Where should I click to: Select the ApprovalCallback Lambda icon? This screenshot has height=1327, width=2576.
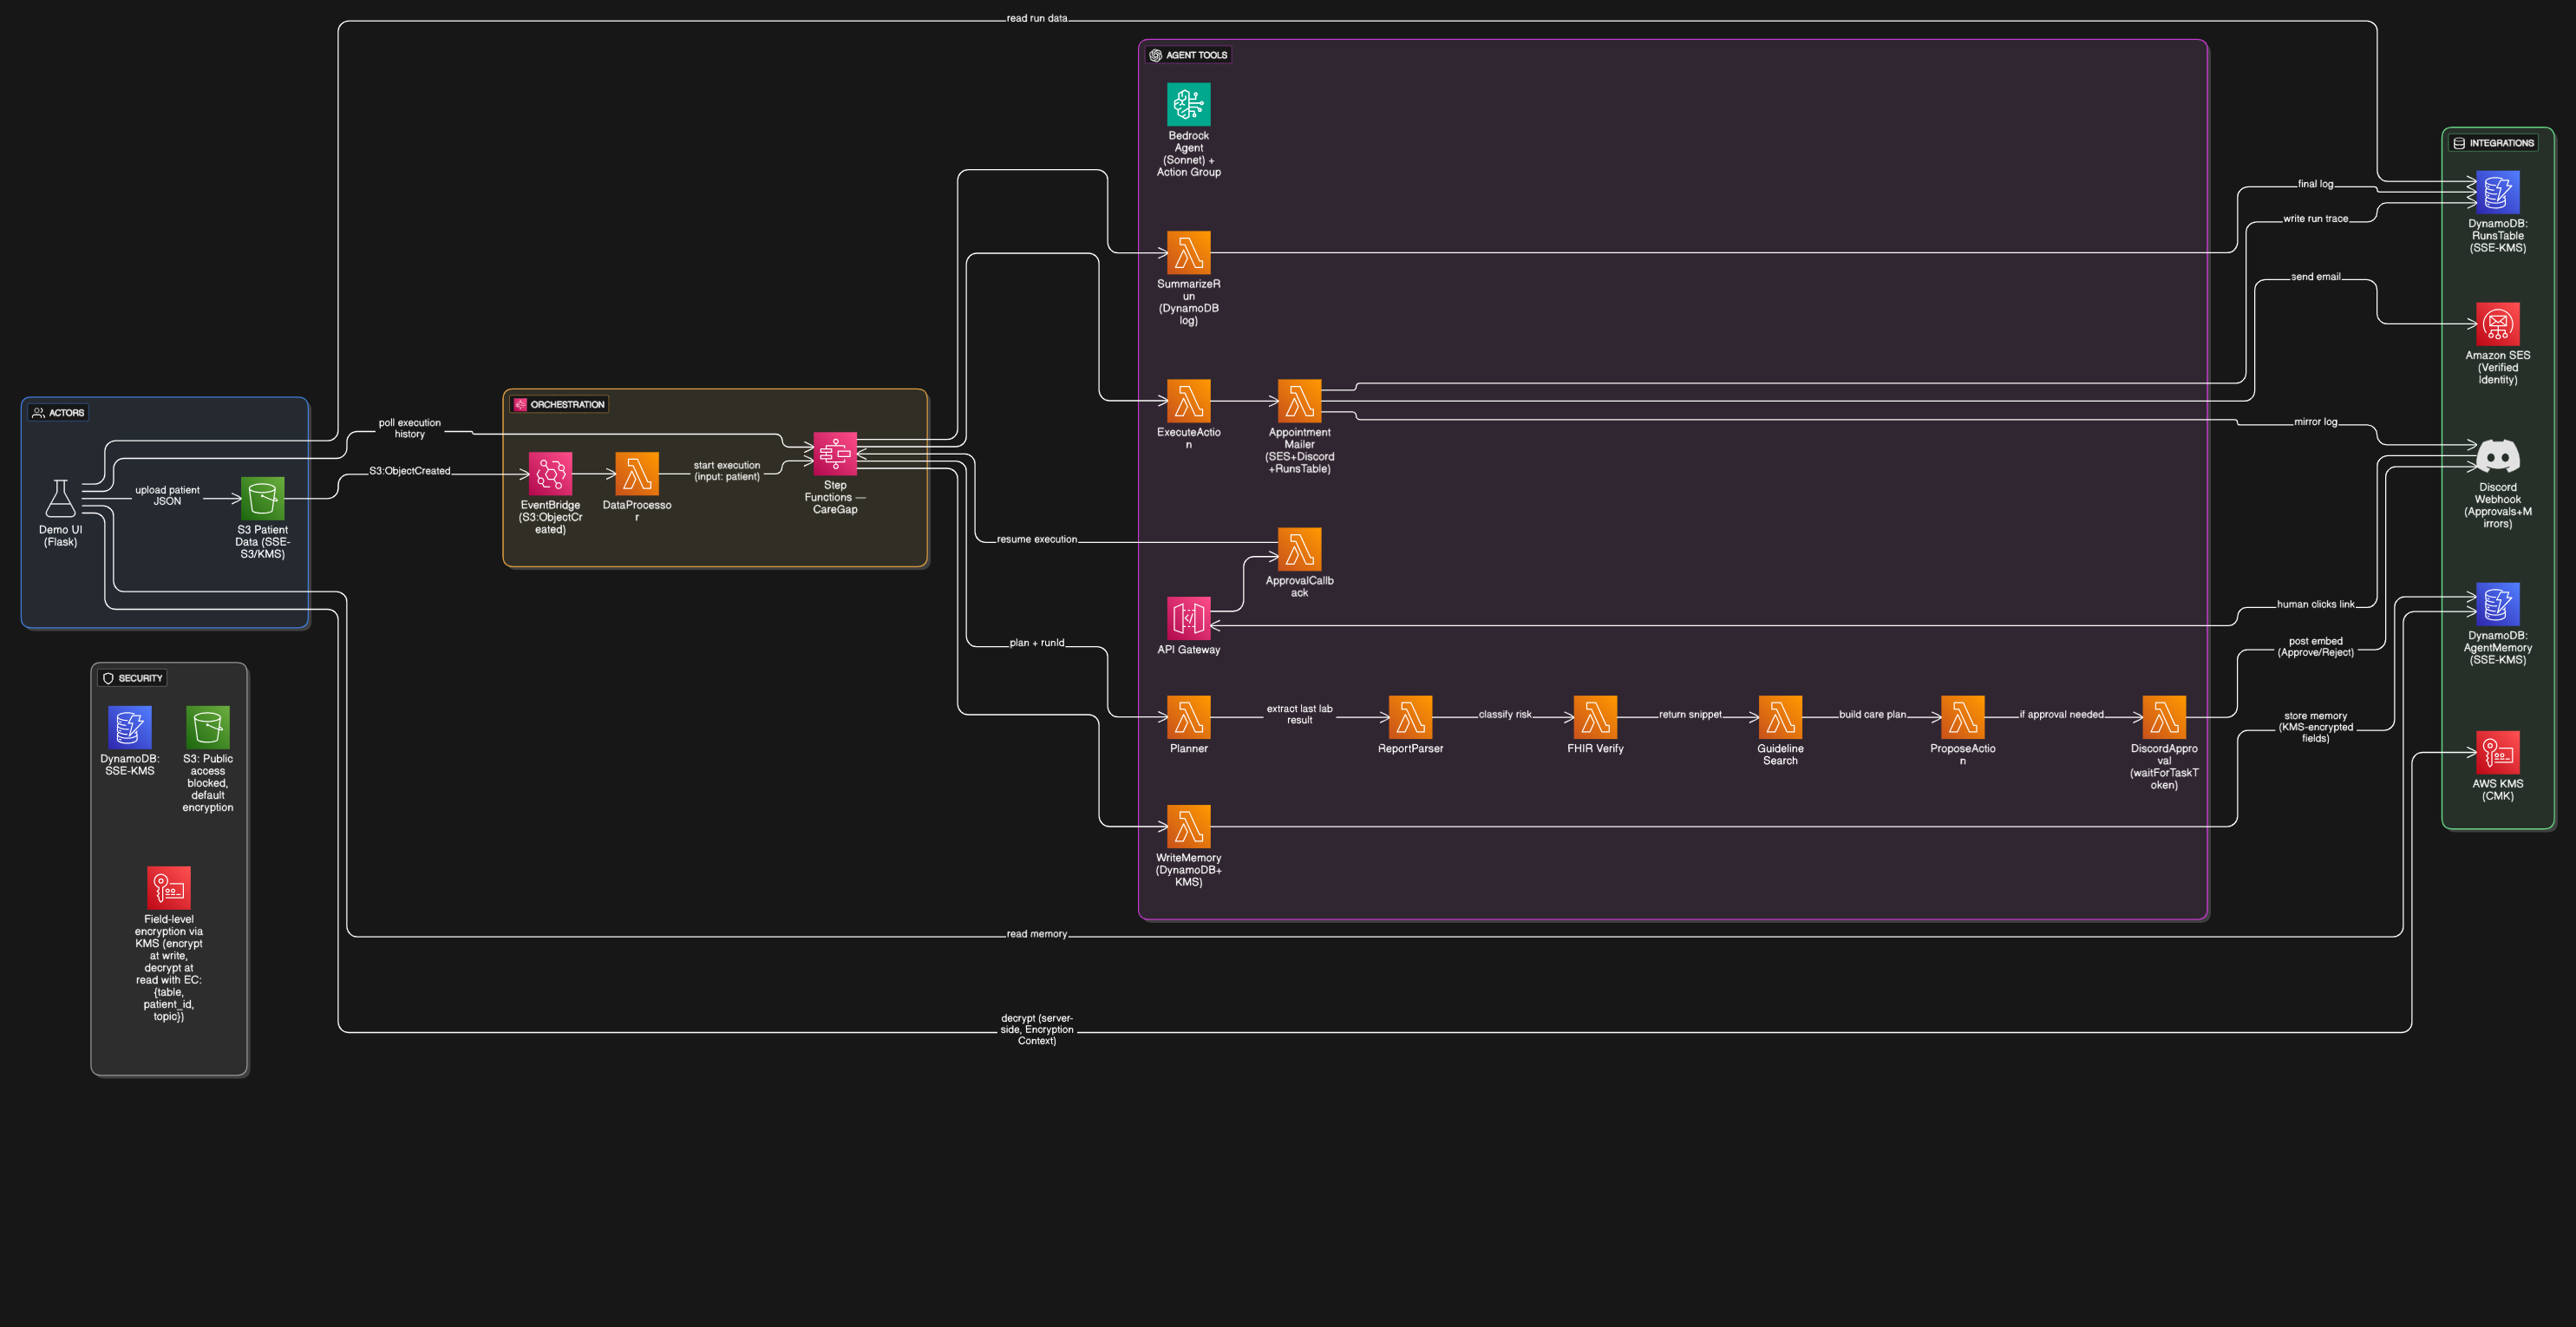pos(1299,549)
